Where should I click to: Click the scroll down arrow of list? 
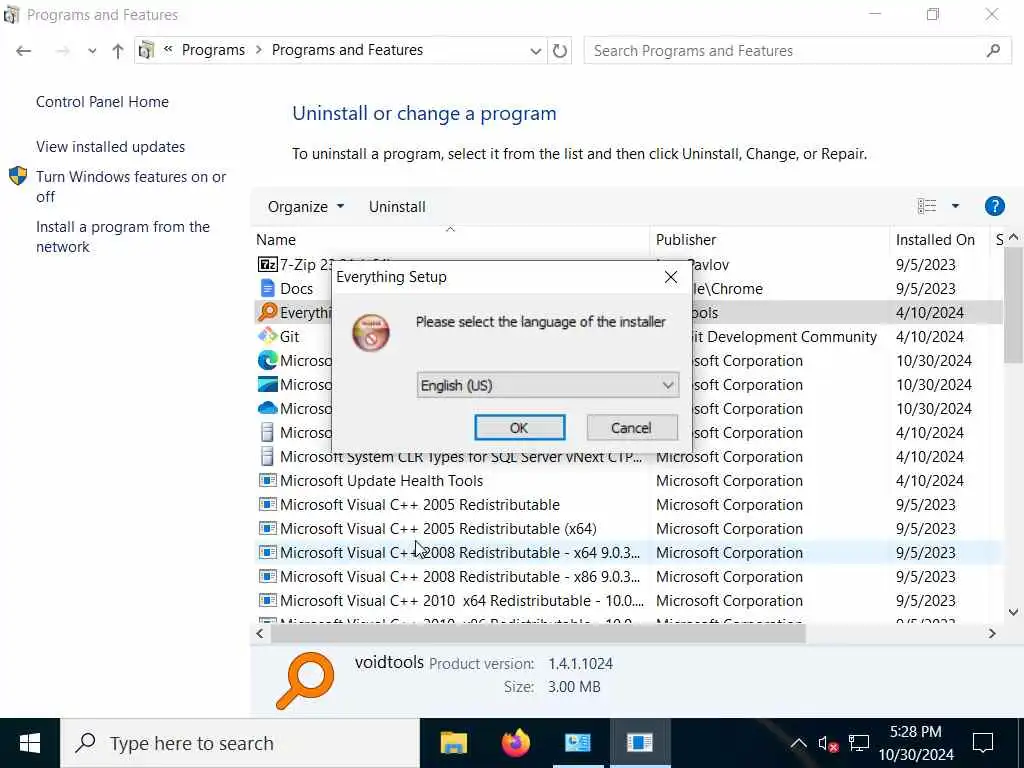(1013, 612)
